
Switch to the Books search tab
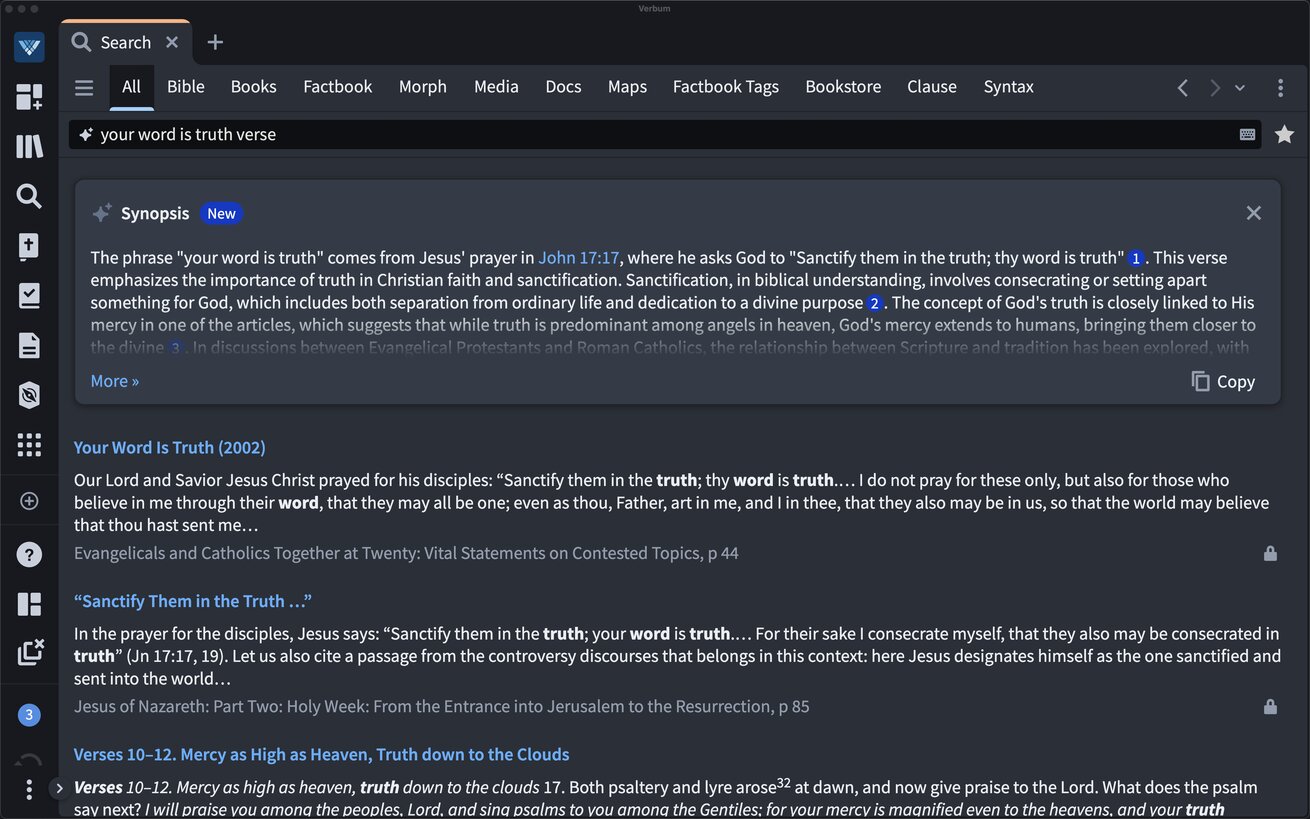(x=254, y=87)
